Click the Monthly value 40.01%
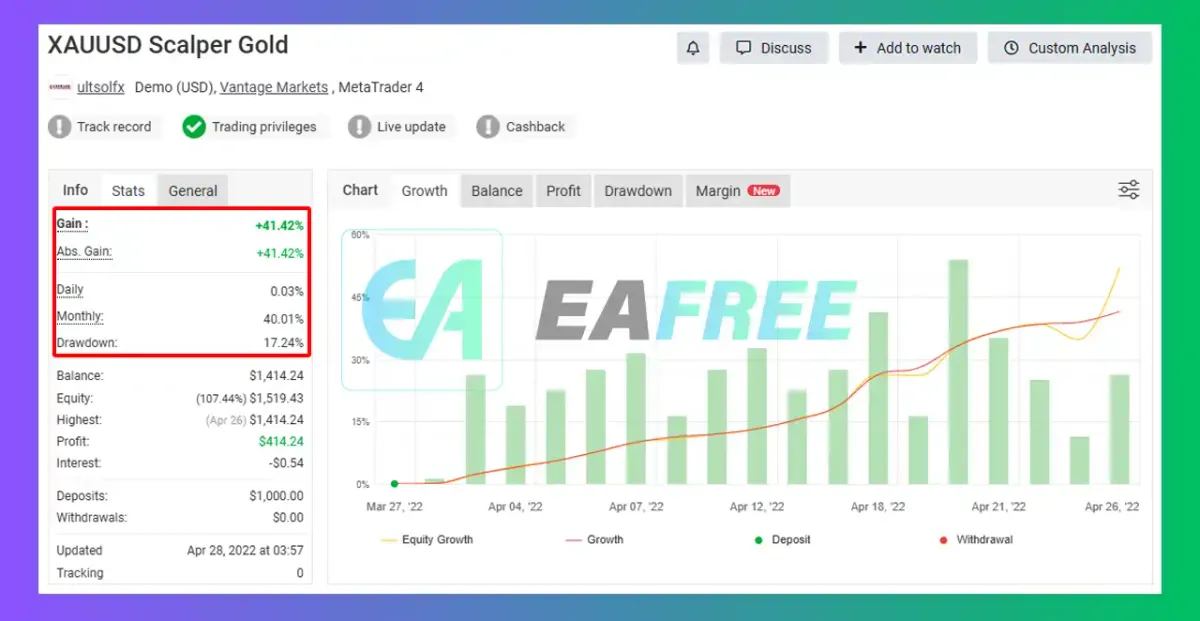Image resolution: width=1200 pixels, height=621 pixels. point(283,318)
